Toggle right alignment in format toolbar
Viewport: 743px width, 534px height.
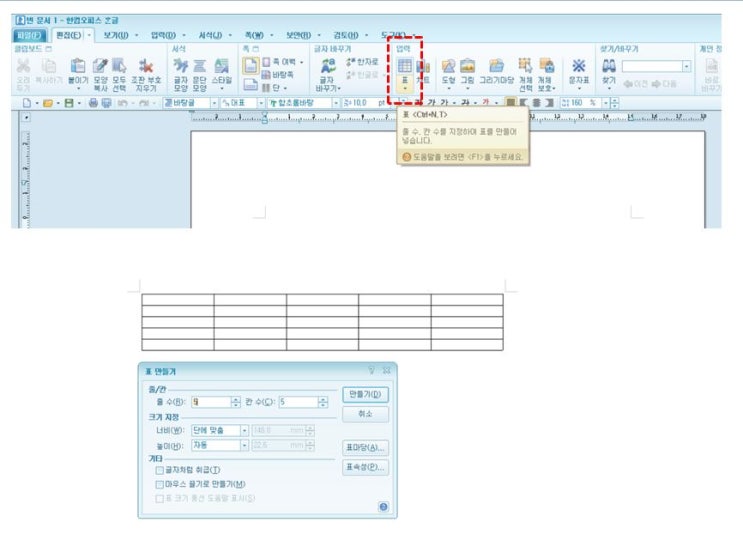click(549, 103)
